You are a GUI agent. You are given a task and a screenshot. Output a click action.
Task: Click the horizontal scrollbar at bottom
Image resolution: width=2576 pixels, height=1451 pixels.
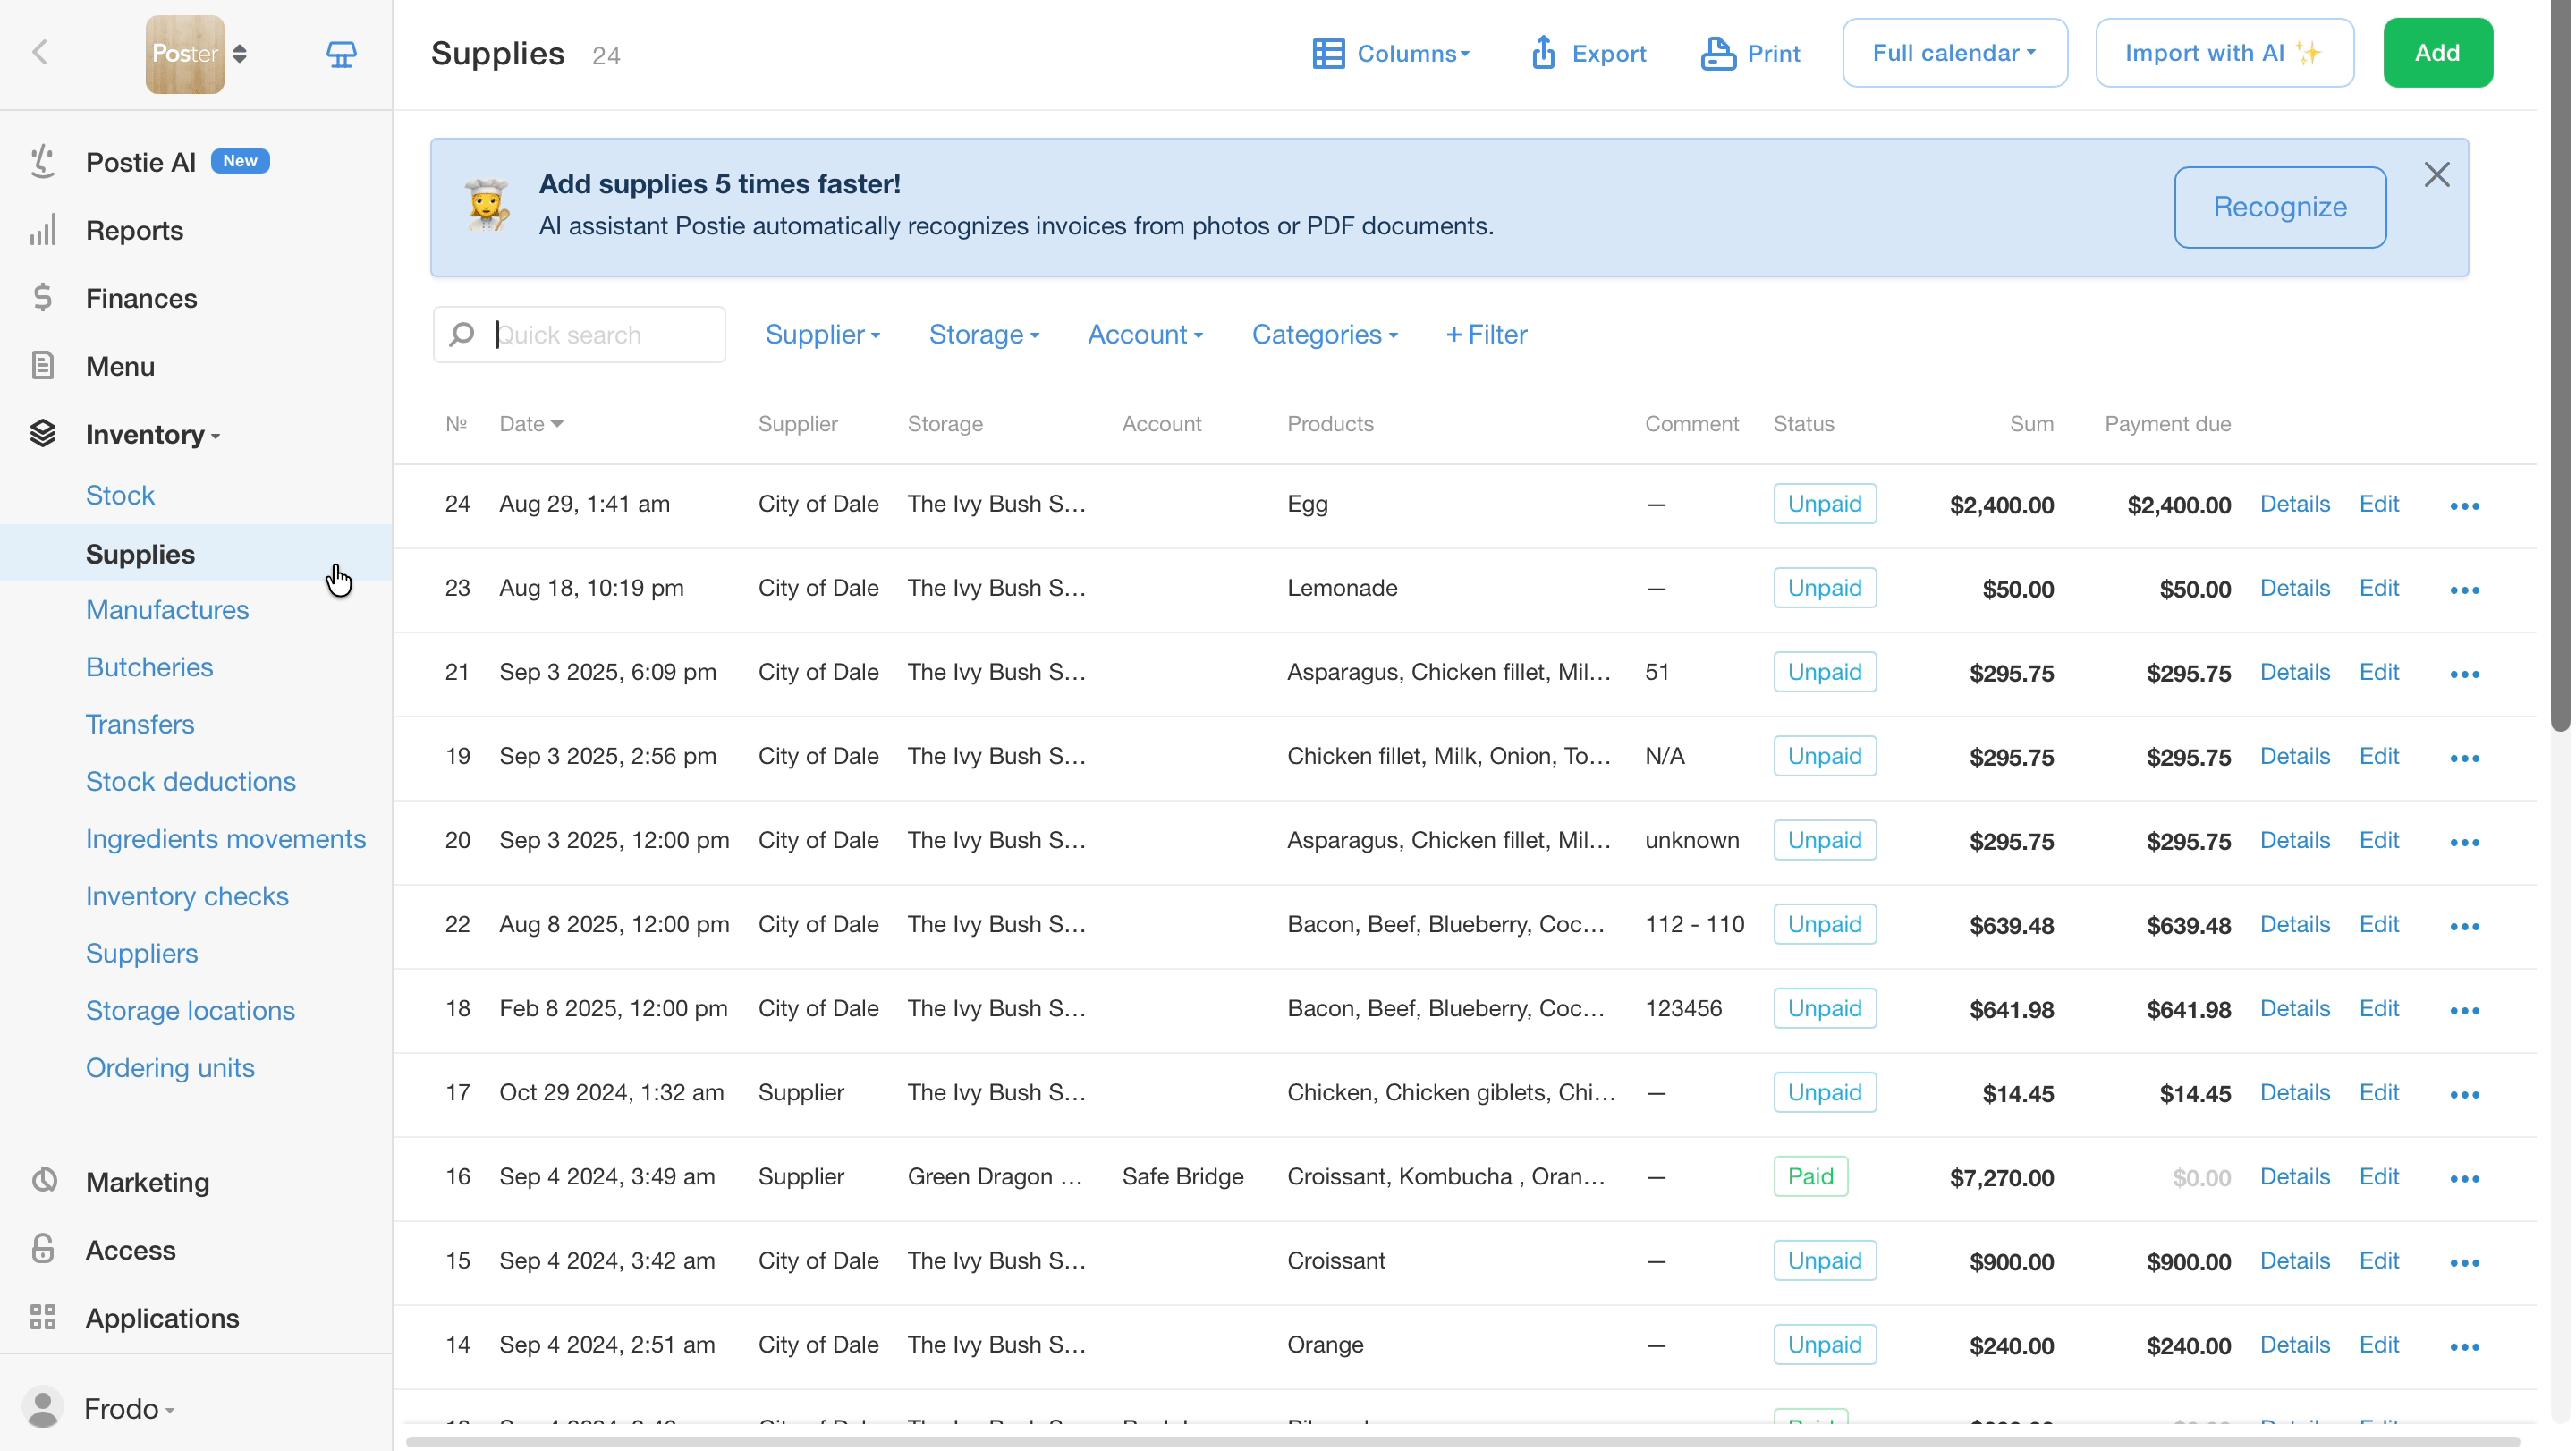point(1462,1441)
